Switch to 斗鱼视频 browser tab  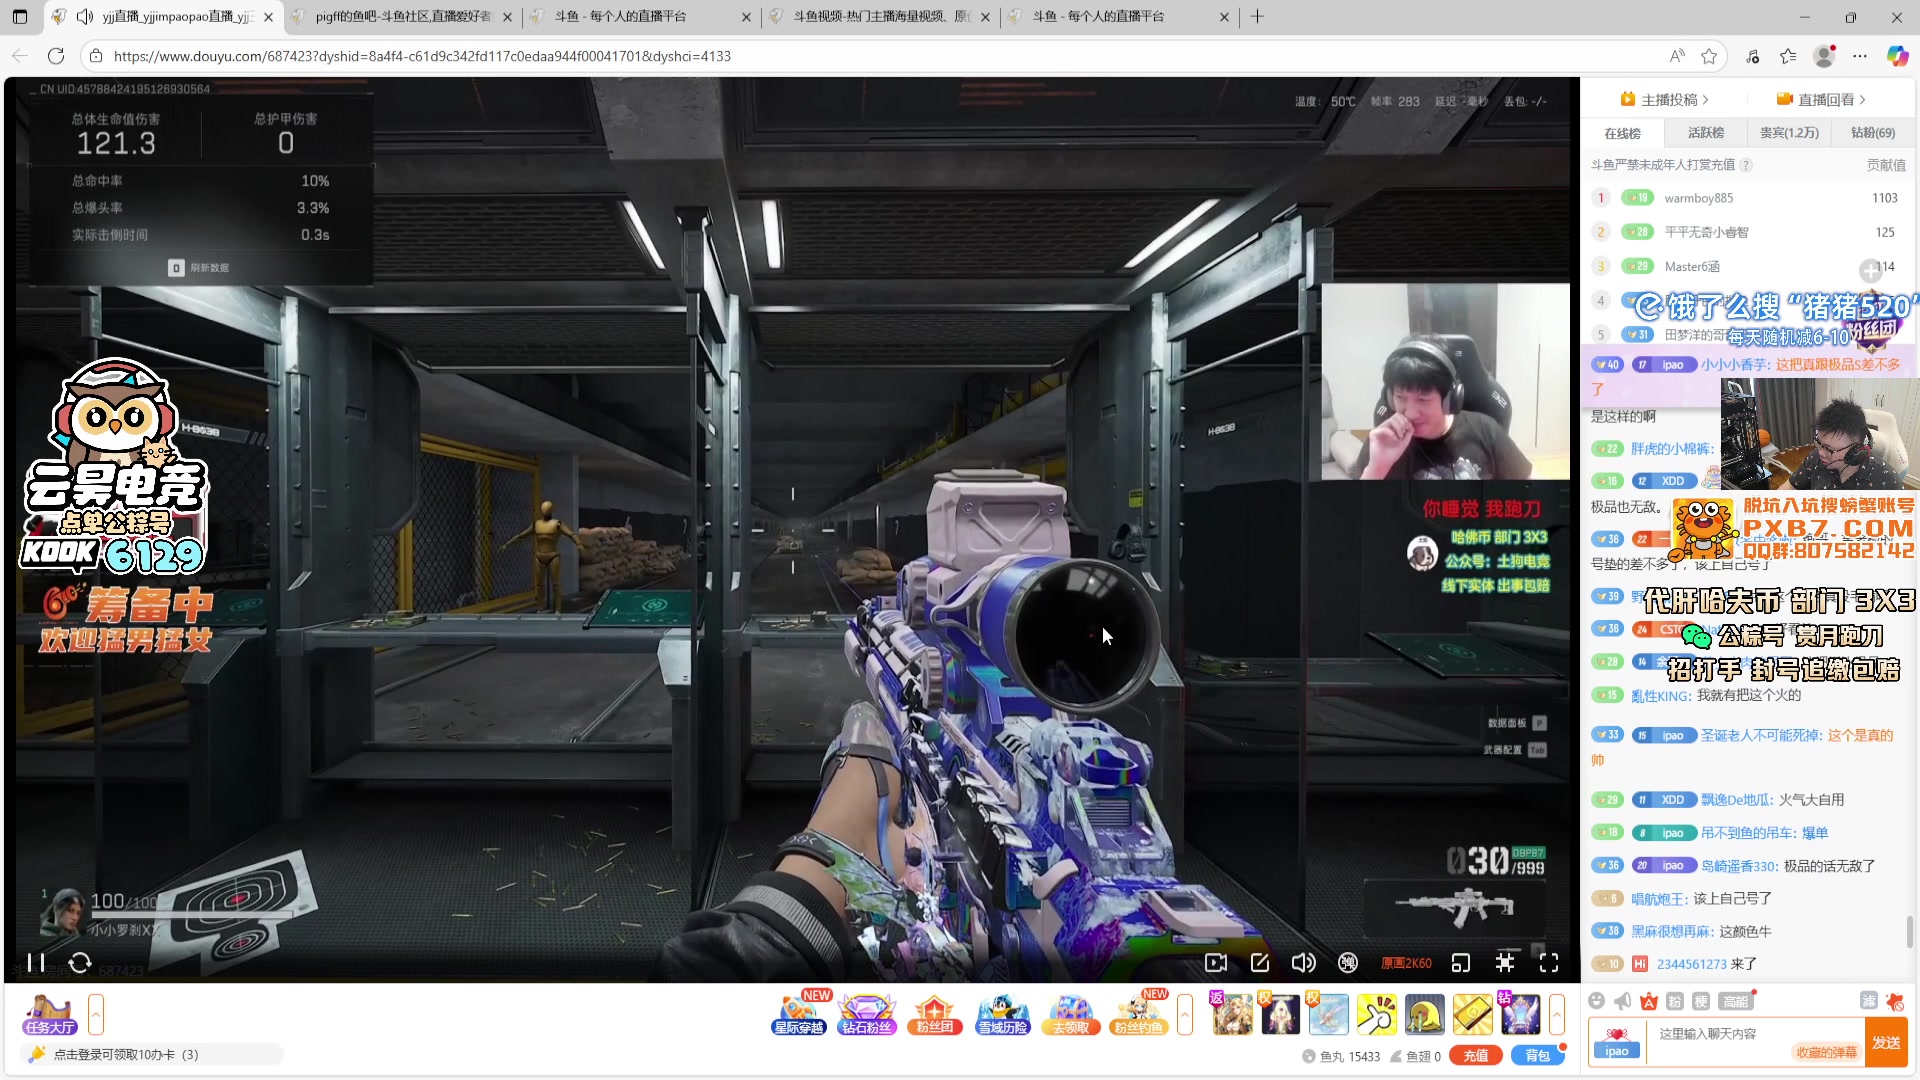point(880,17)
